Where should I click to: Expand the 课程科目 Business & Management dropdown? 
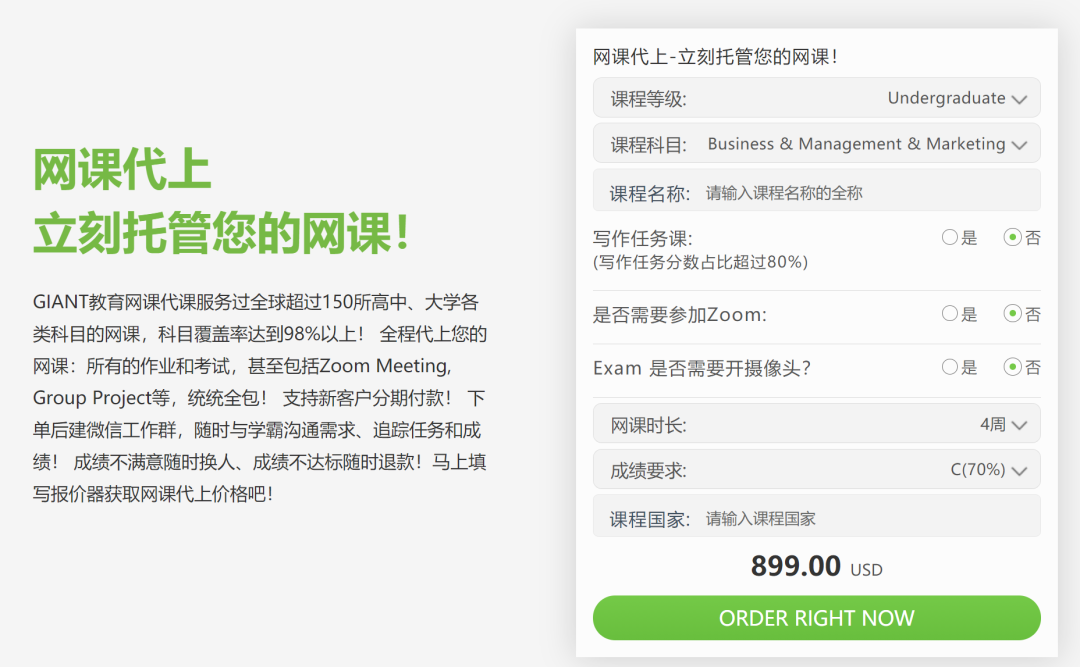pyautogui.click(x=816, y=143)
